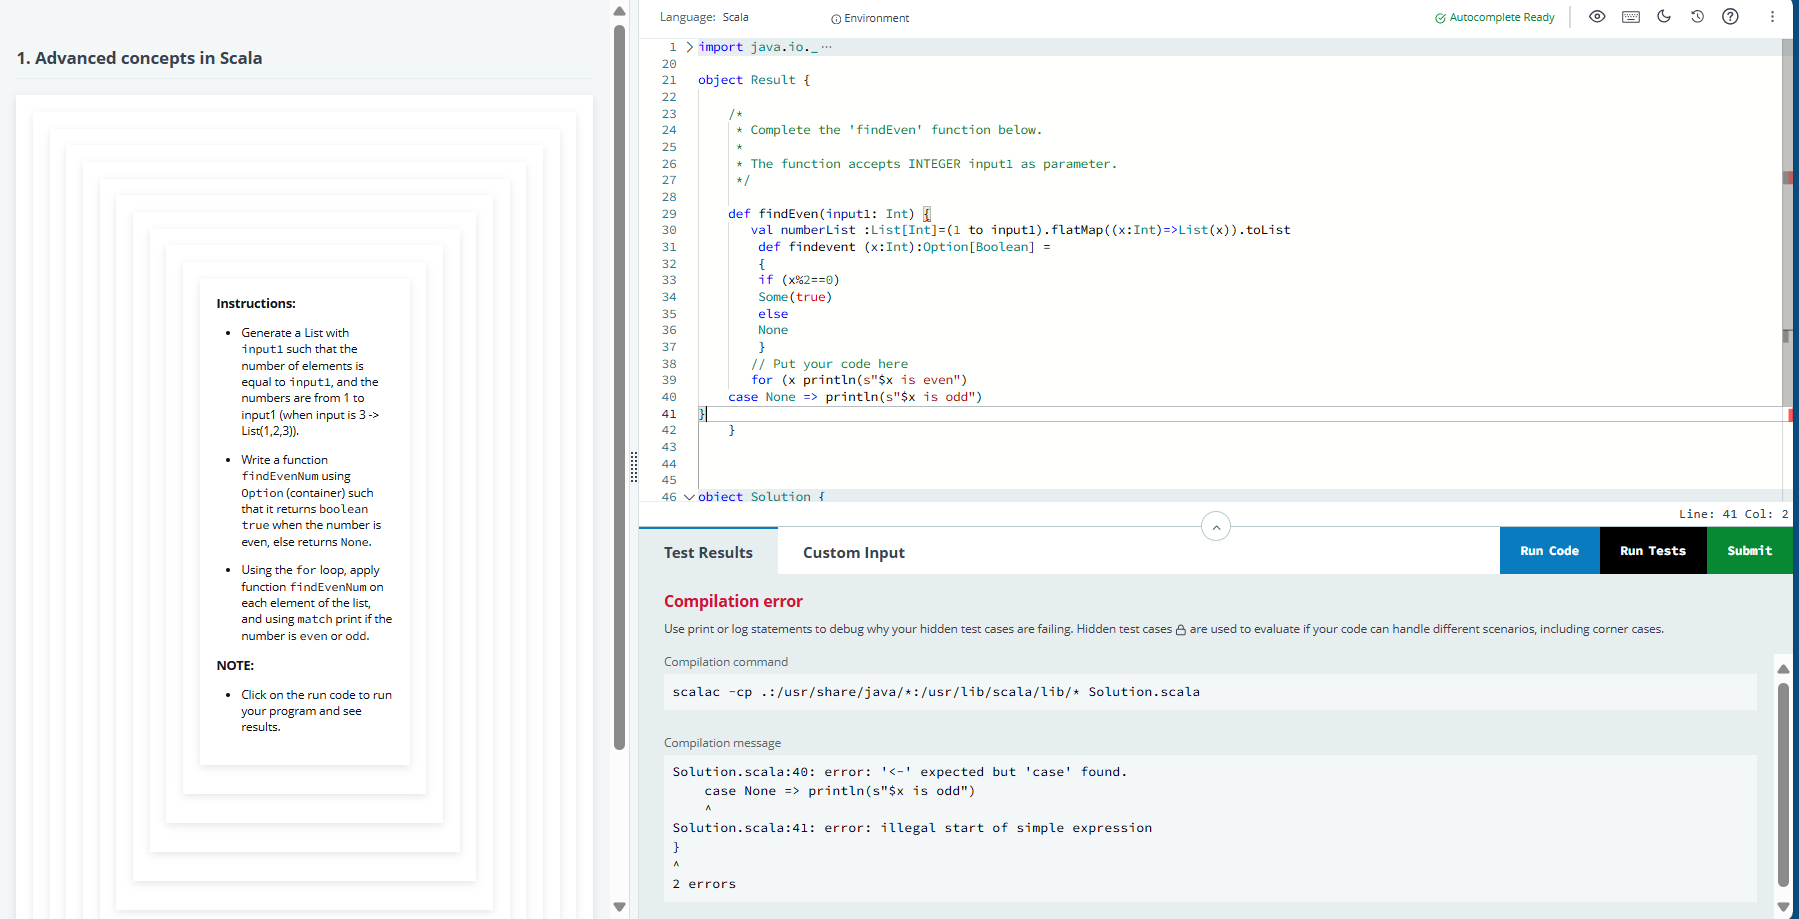Click the problem panel scrollbar thumb
This screenshot has width=1799, height=919.
coord(619,387)
